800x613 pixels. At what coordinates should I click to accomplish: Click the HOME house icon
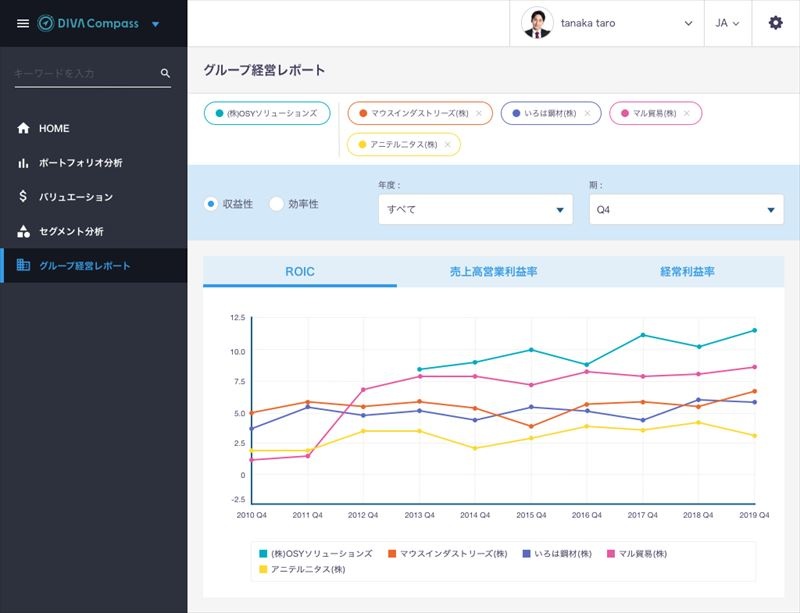point(23,129)
